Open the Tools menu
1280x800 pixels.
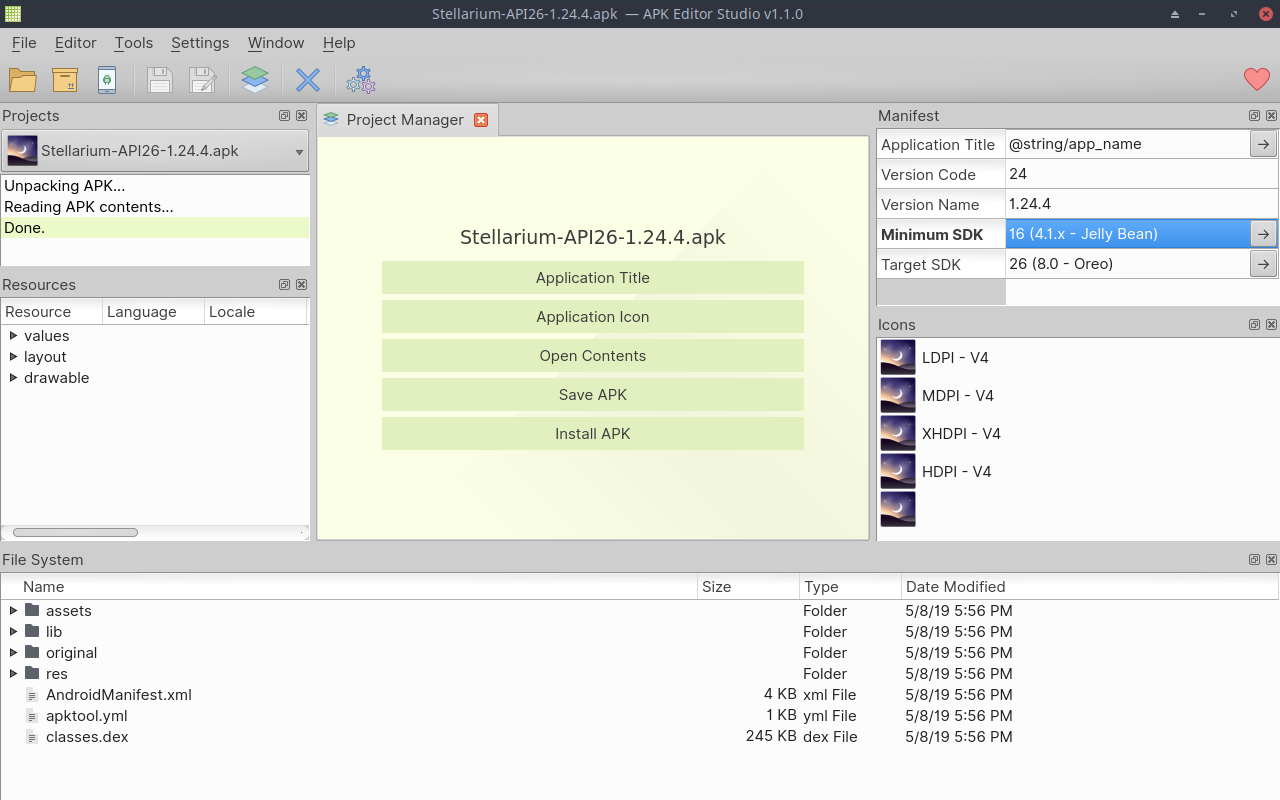point(134,43)
